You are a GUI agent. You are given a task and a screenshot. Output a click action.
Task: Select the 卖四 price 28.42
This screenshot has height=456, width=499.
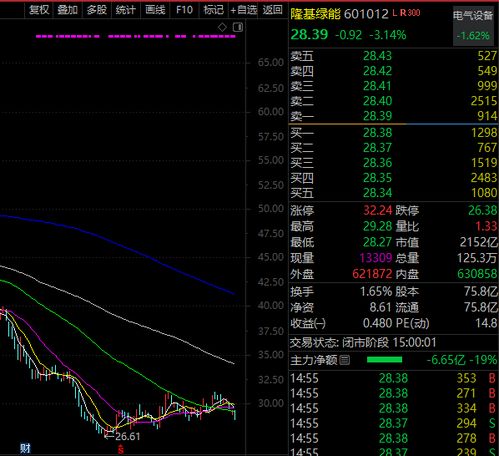pos(377,71)
